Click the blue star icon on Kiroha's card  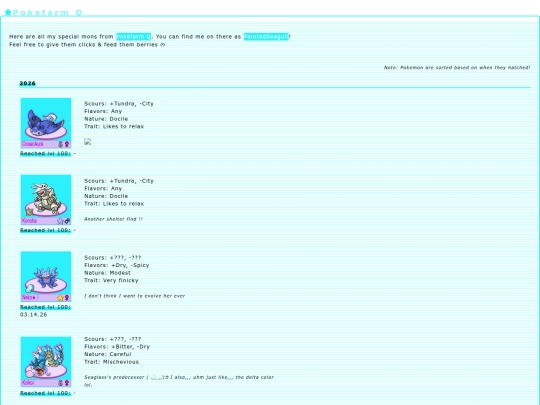tap(60, 221)
